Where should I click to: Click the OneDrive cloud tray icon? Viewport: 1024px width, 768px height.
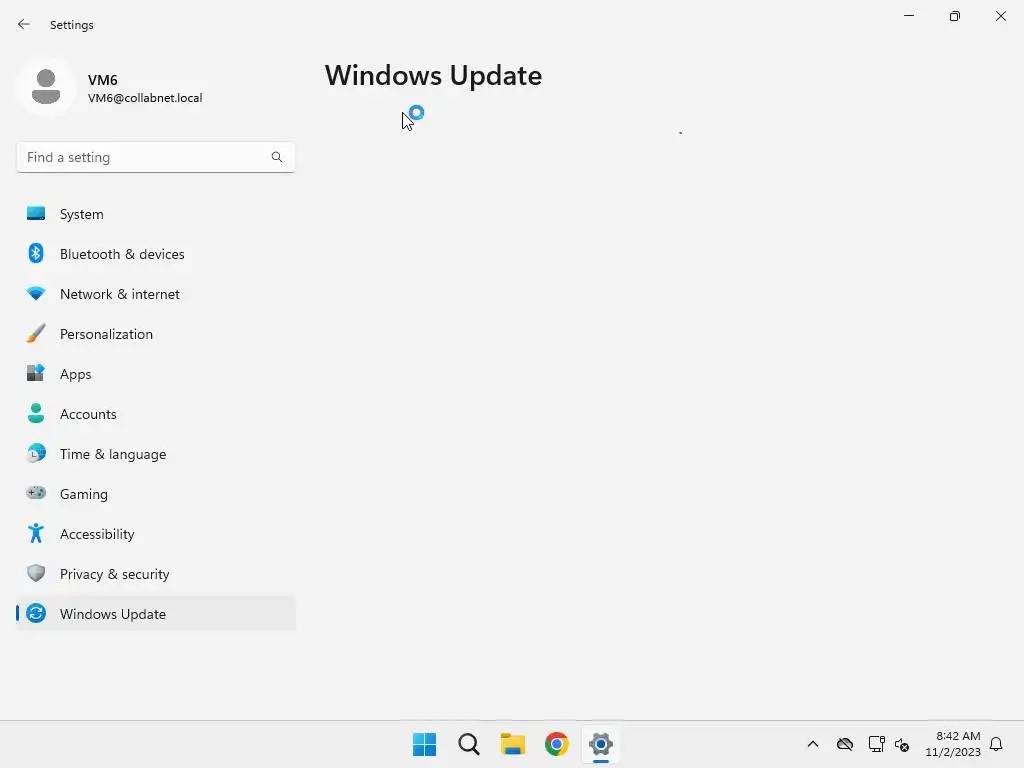[x=845, y=744]
